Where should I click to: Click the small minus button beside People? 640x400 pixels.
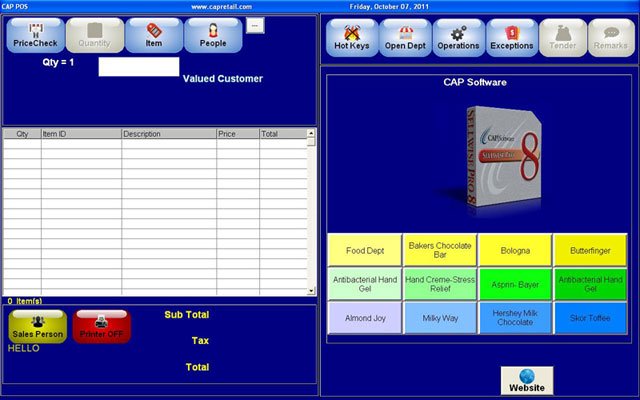coord(255,25)
